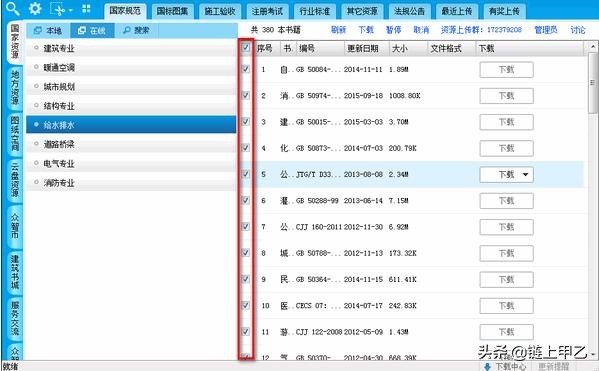Select 电气专业 category

point(131,164)
